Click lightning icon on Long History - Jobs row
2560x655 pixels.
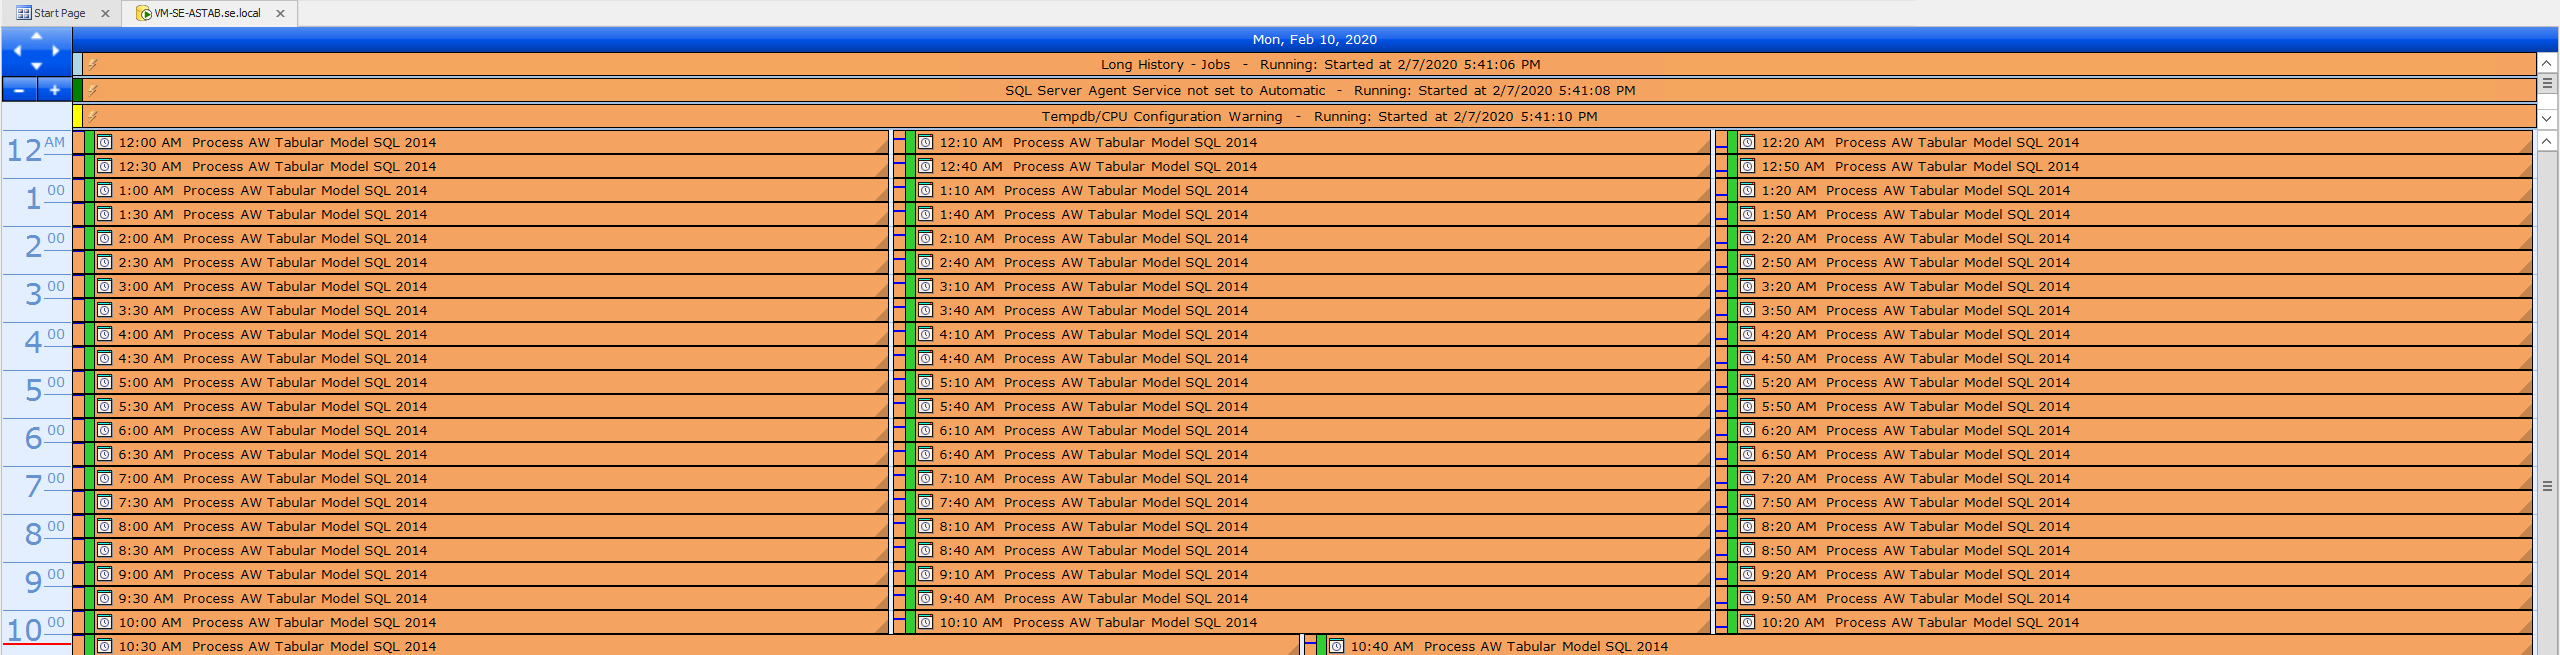[93, 64]
